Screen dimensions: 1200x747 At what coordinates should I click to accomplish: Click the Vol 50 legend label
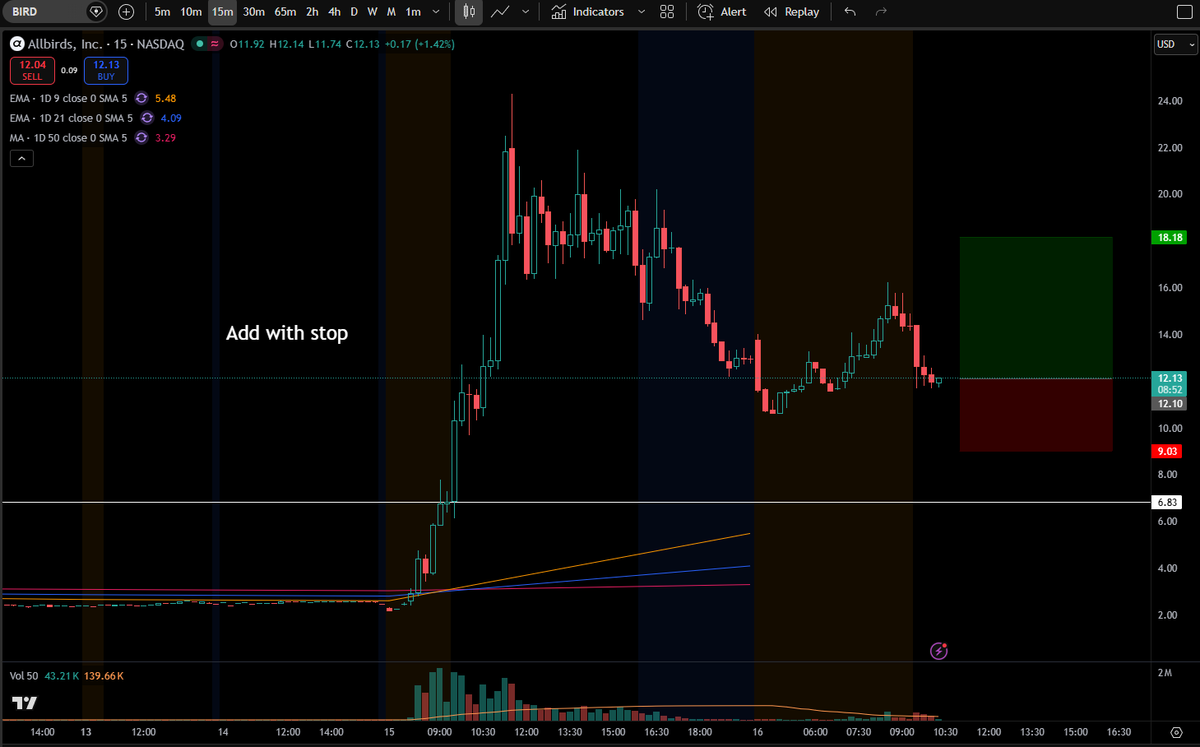pos(26,676)
